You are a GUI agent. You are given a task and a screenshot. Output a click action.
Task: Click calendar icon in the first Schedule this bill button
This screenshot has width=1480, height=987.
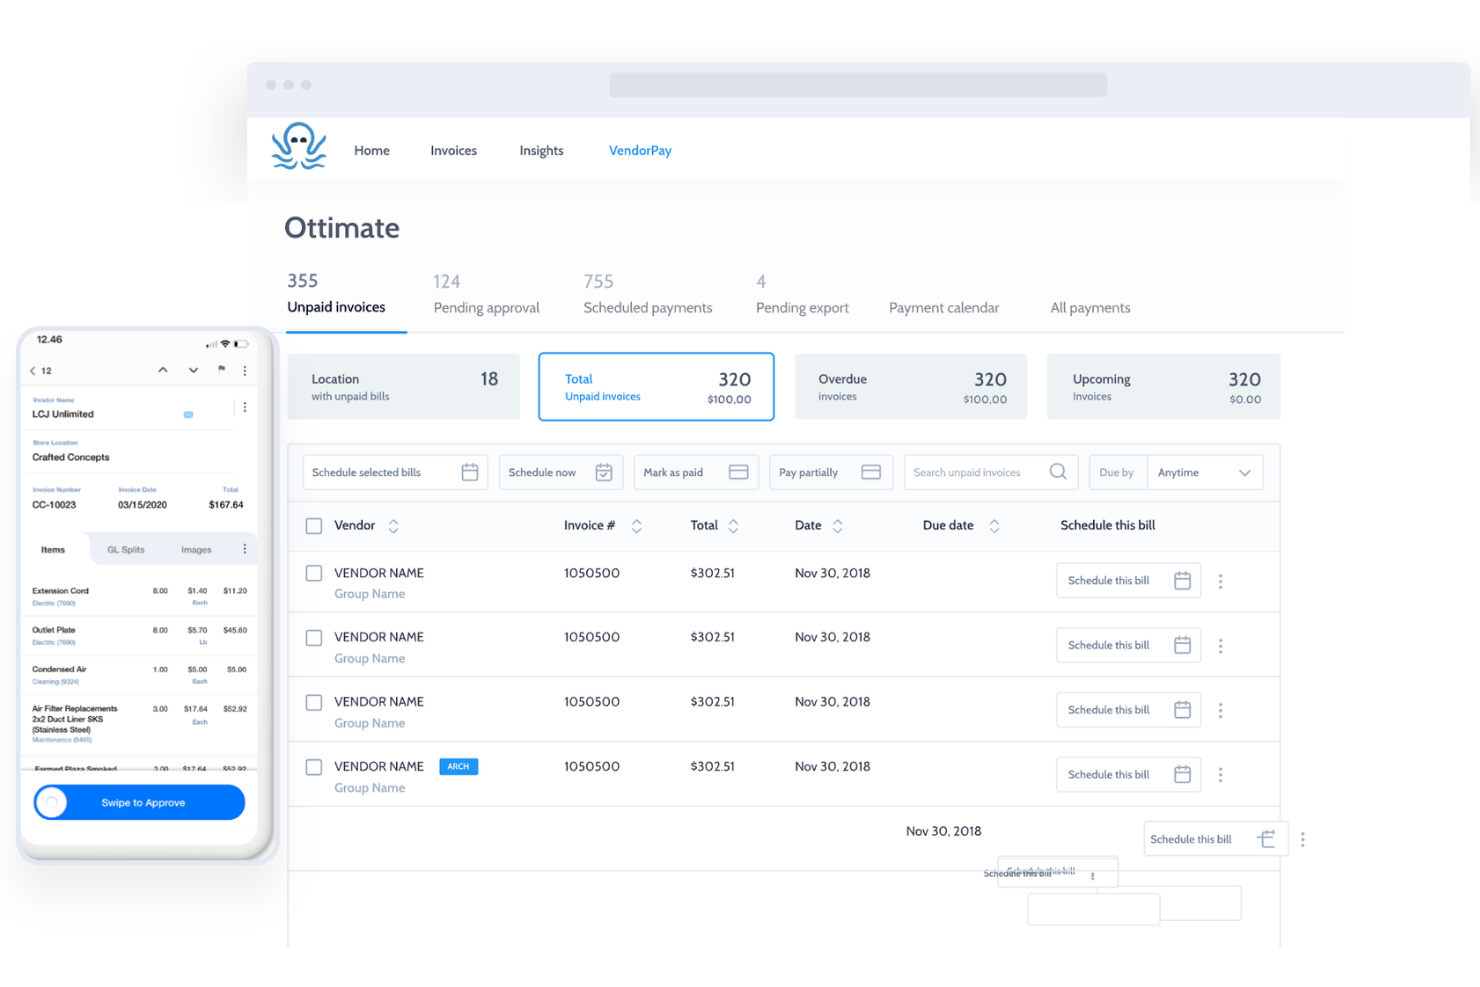coord(1182,580)
